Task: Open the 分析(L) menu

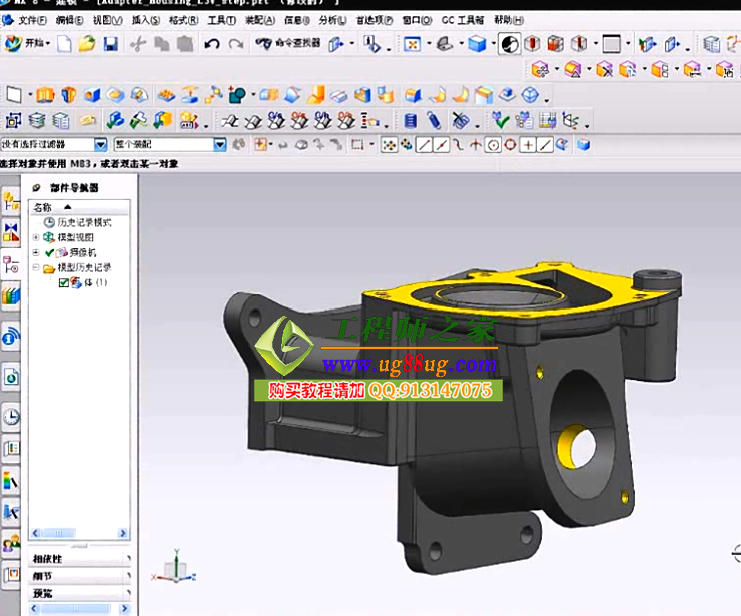Action: tap(331, 20)
